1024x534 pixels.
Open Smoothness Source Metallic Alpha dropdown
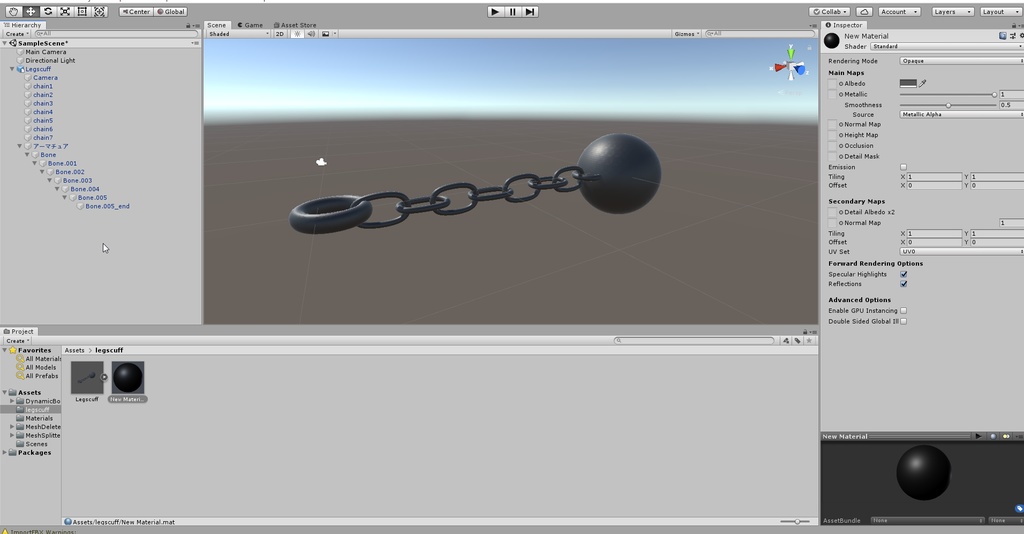tap(961, 114)
